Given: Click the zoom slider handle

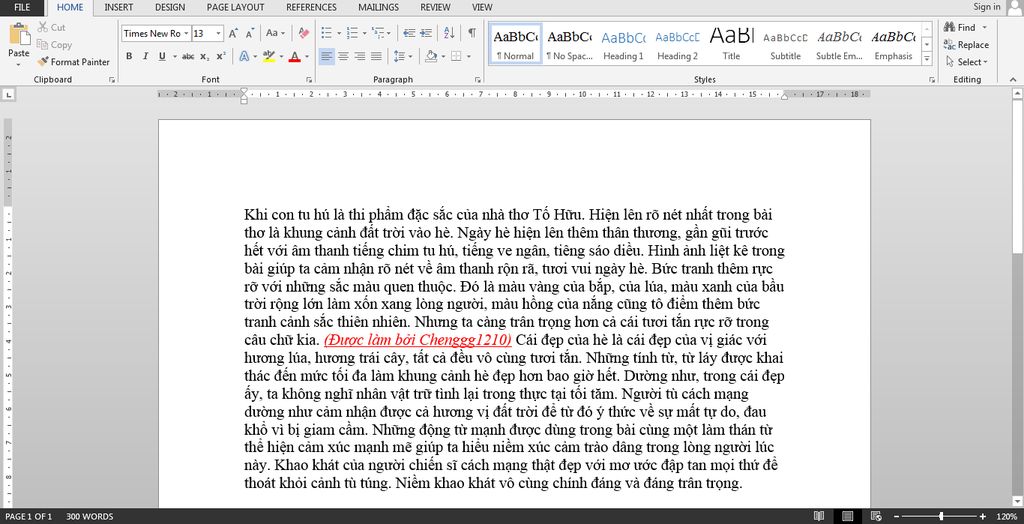Looking at the screenshot, I should (x=941, y=516).
